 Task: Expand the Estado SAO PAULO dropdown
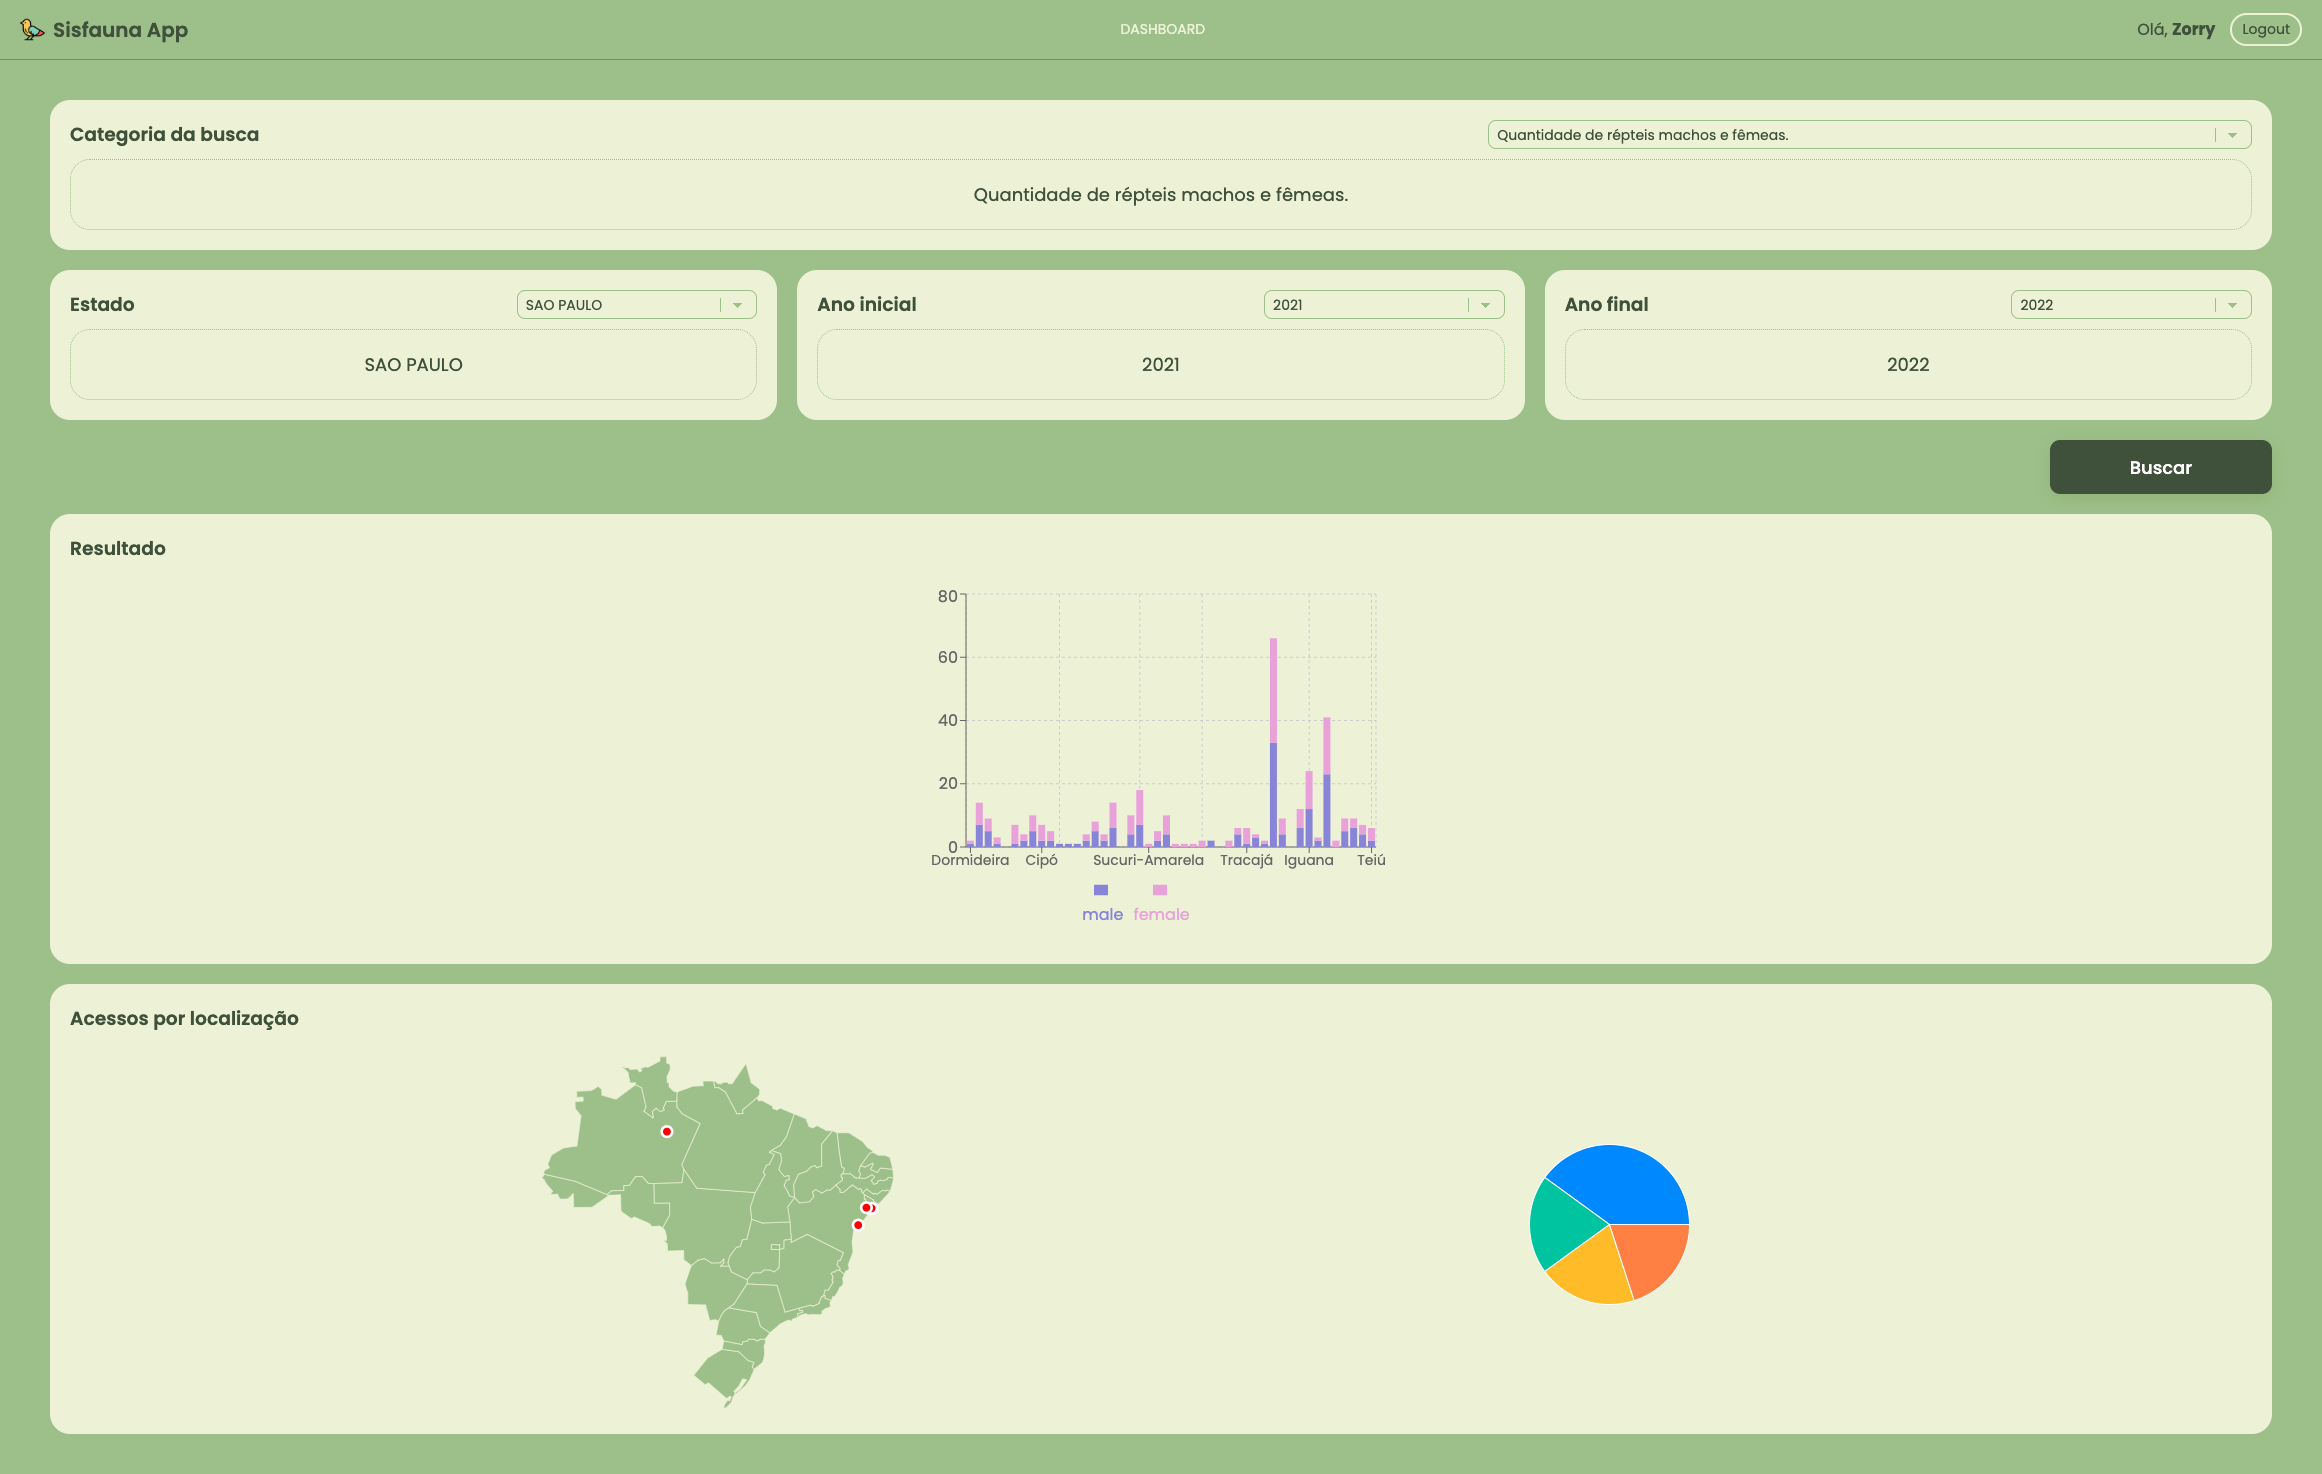(x=737, y=305)
